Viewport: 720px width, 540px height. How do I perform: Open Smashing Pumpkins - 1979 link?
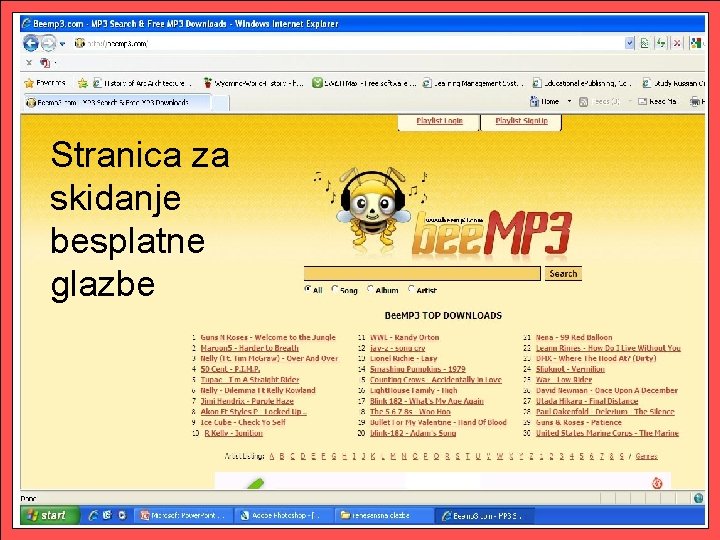(418, 369)
